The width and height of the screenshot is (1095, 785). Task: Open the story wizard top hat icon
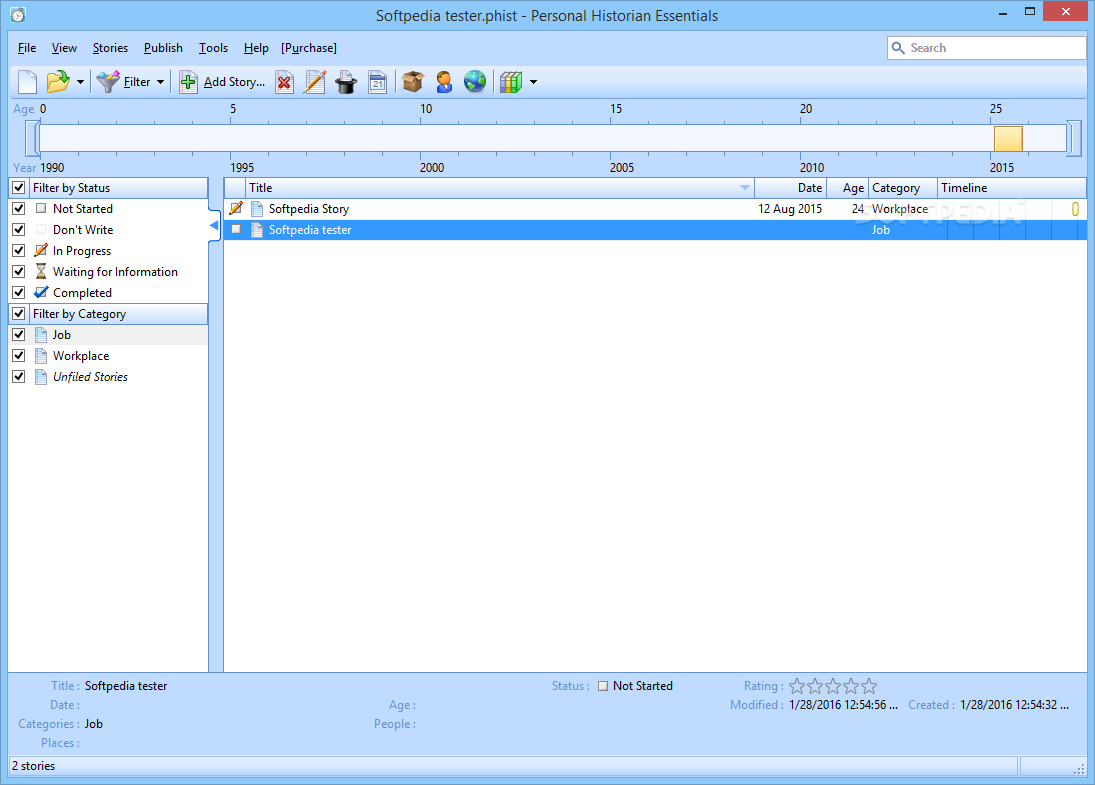click(346, 82)
